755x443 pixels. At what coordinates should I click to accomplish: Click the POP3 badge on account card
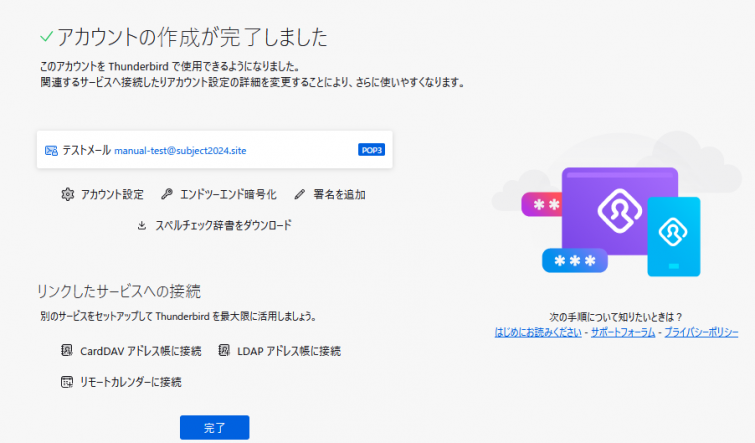coord(371,150)
